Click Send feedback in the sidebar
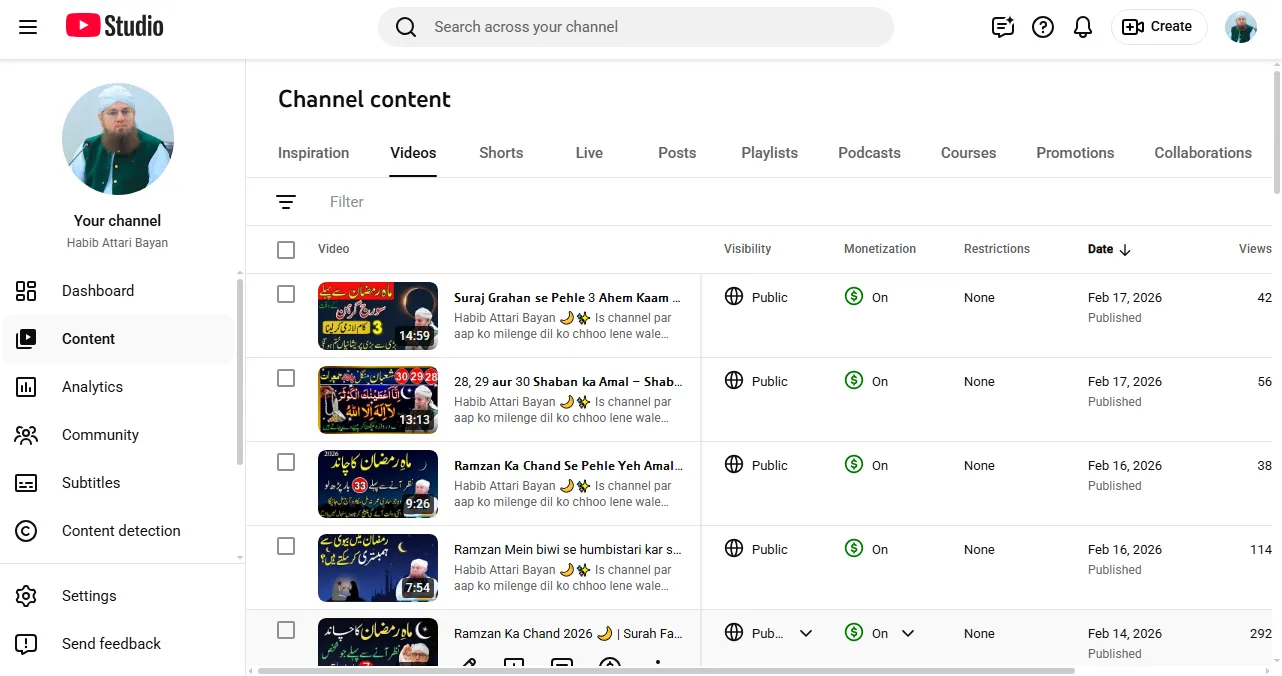Viewport: 1282px width, 676px height. pos(118,644)
